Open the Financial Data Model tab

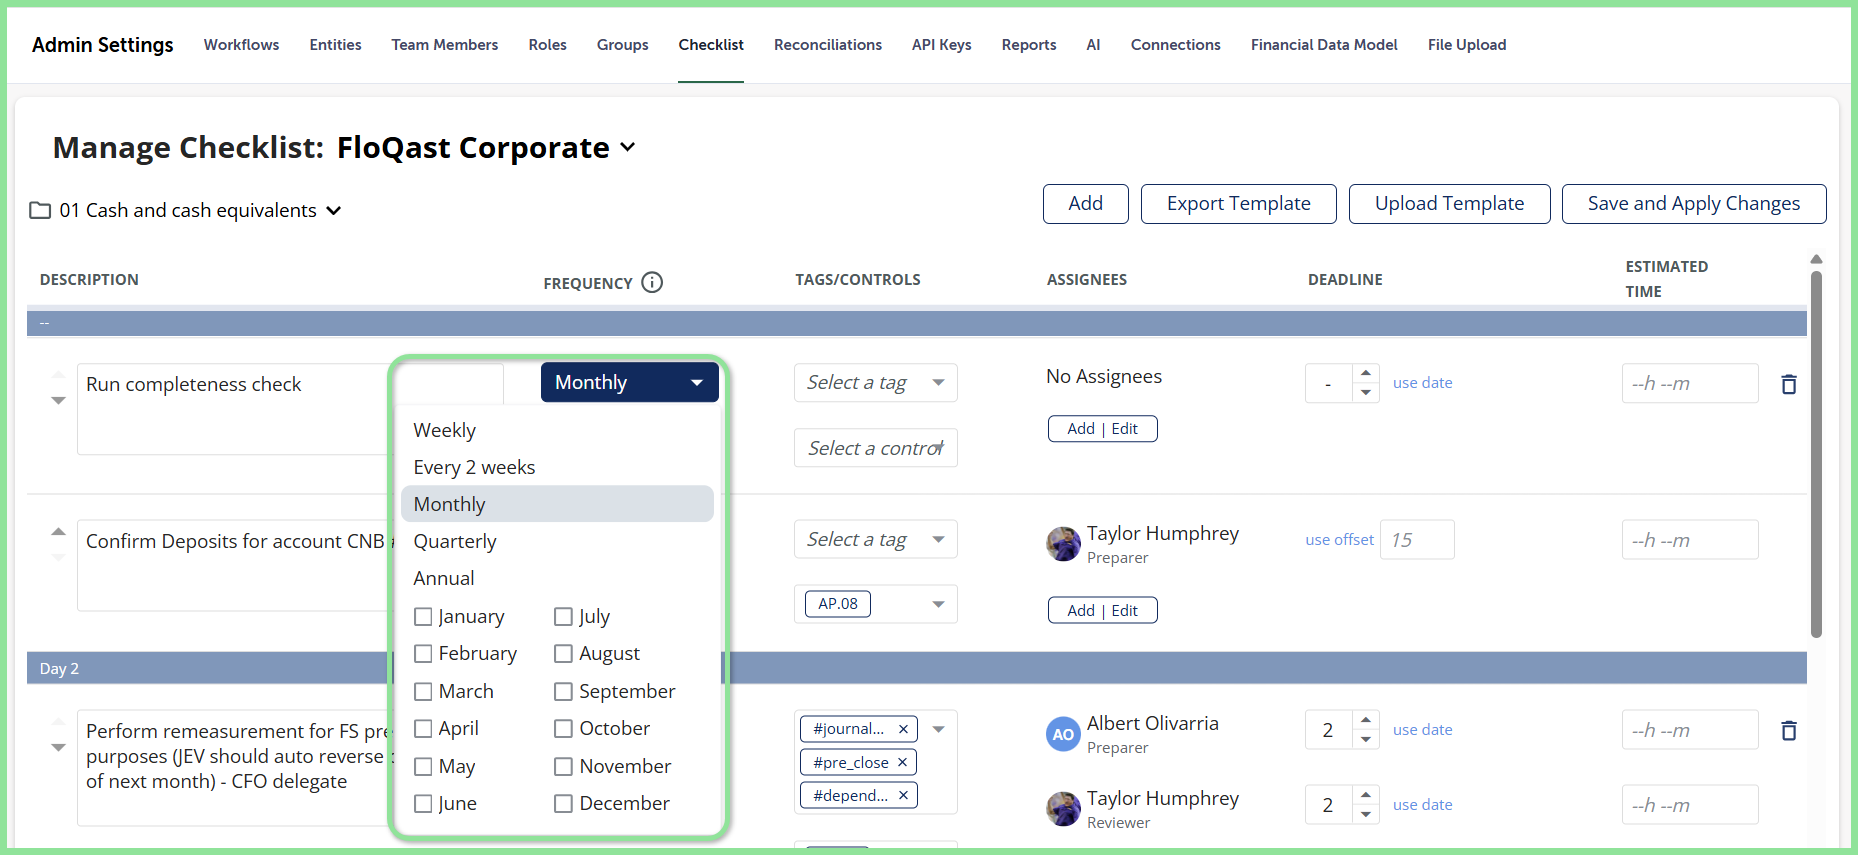click(x=1324, y=45)
